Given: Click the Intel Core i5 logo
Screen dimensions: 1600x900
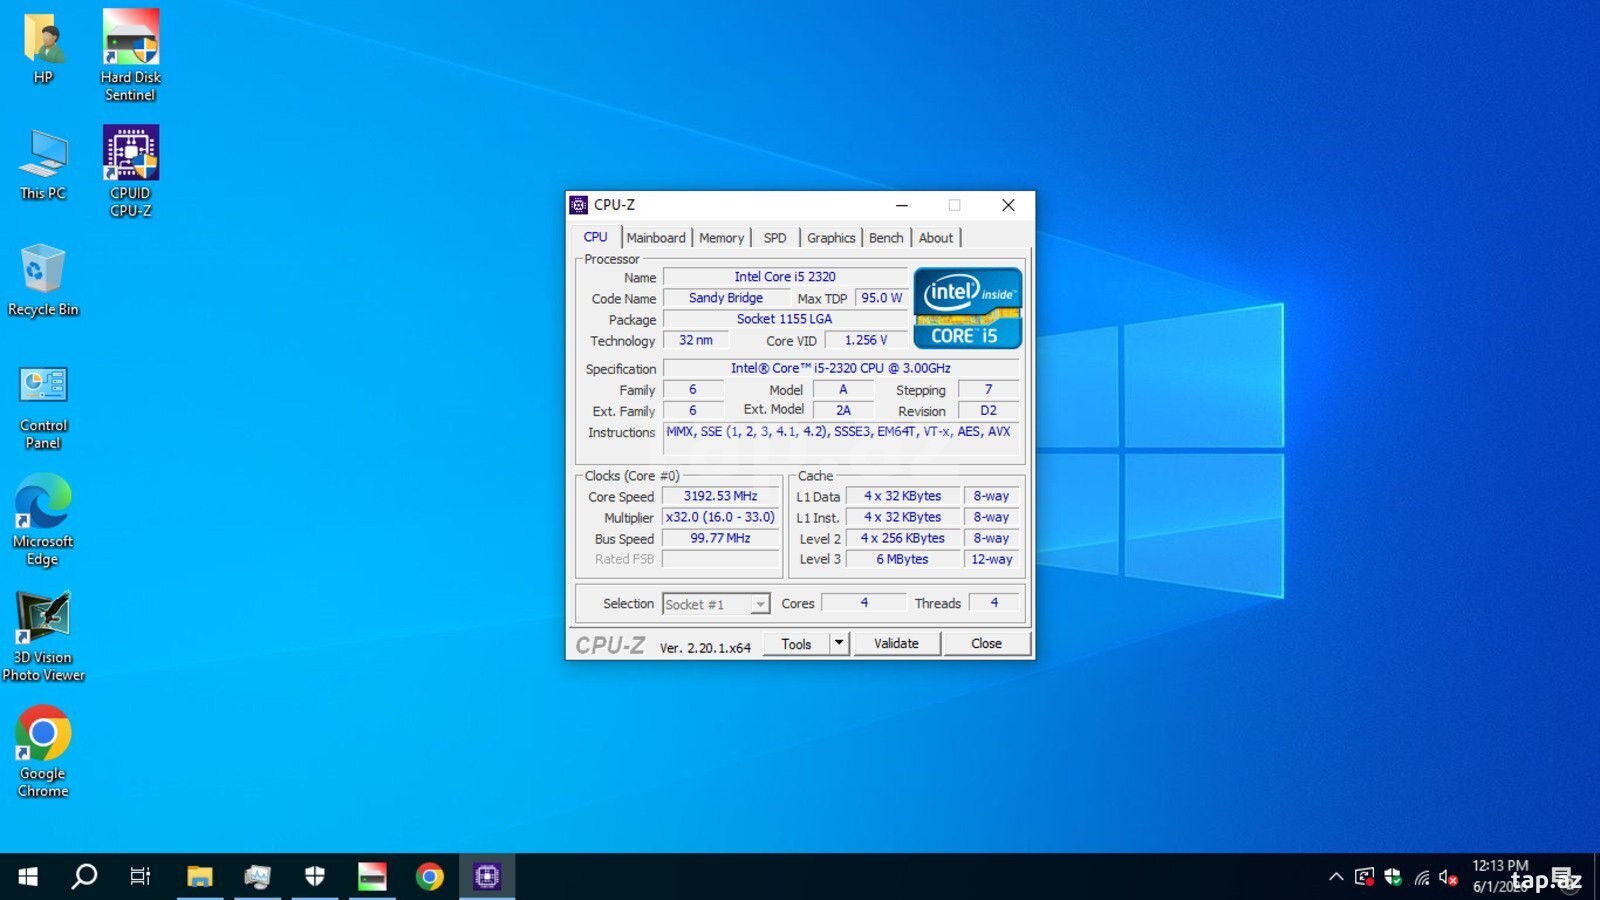Looking at the screenshot, I should [967, 308].
